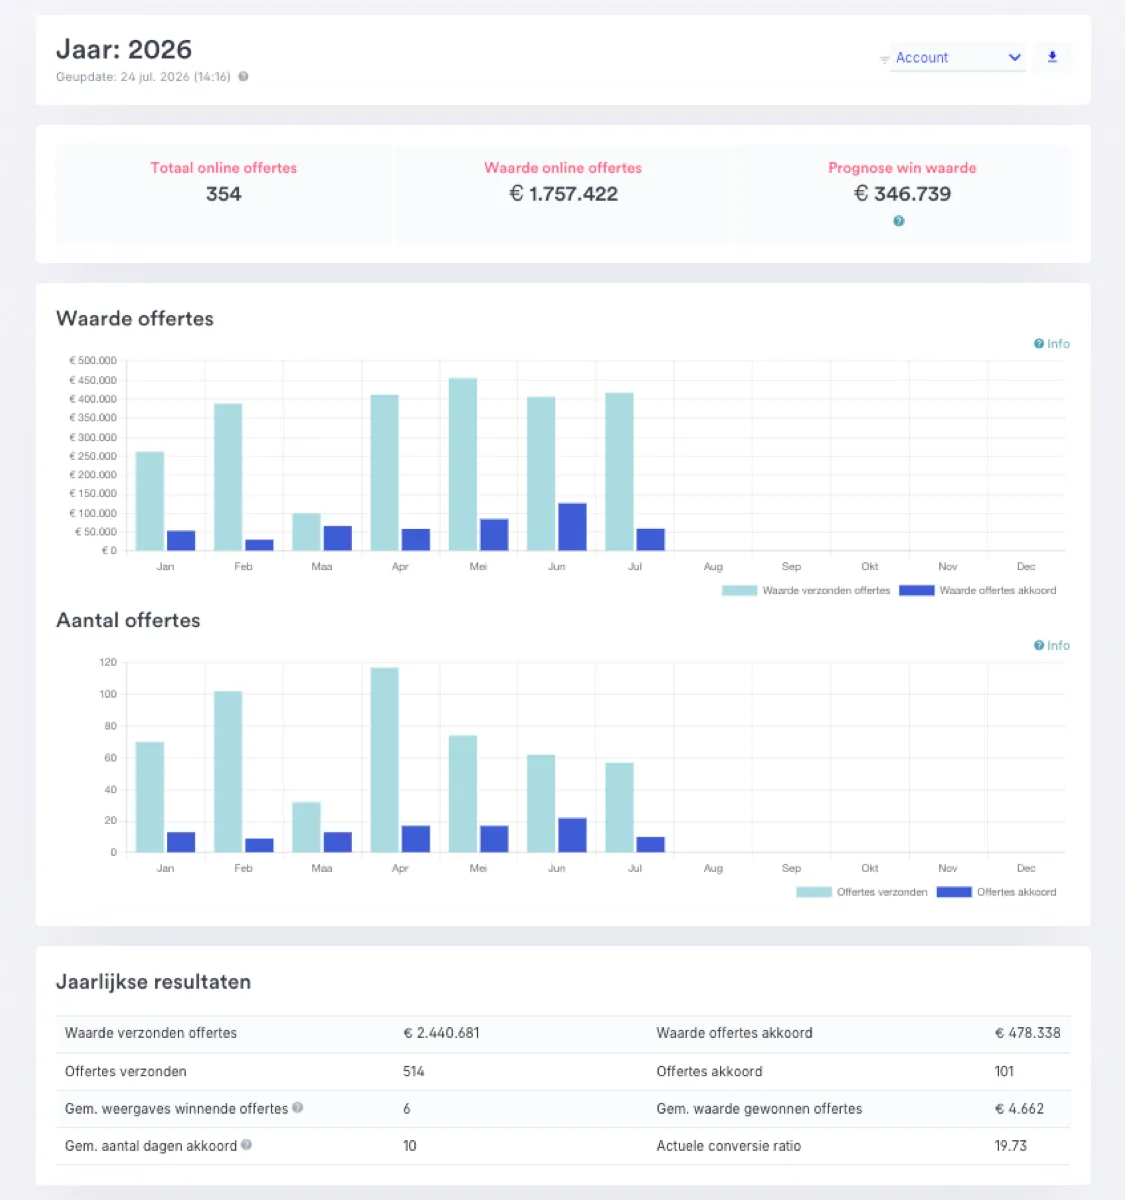
Task: Click the Gem. waarde gewonnen offertes label
Action: [x=759, y=1109]
